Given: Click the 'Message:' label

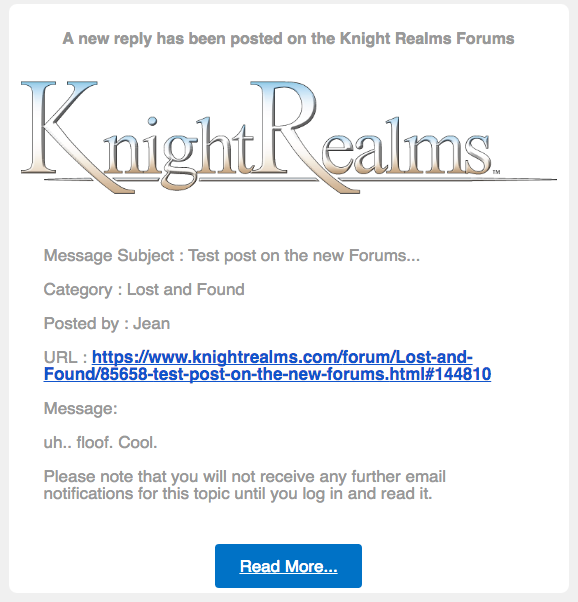Looking at the screenshot, I should (x=81, y=408).
